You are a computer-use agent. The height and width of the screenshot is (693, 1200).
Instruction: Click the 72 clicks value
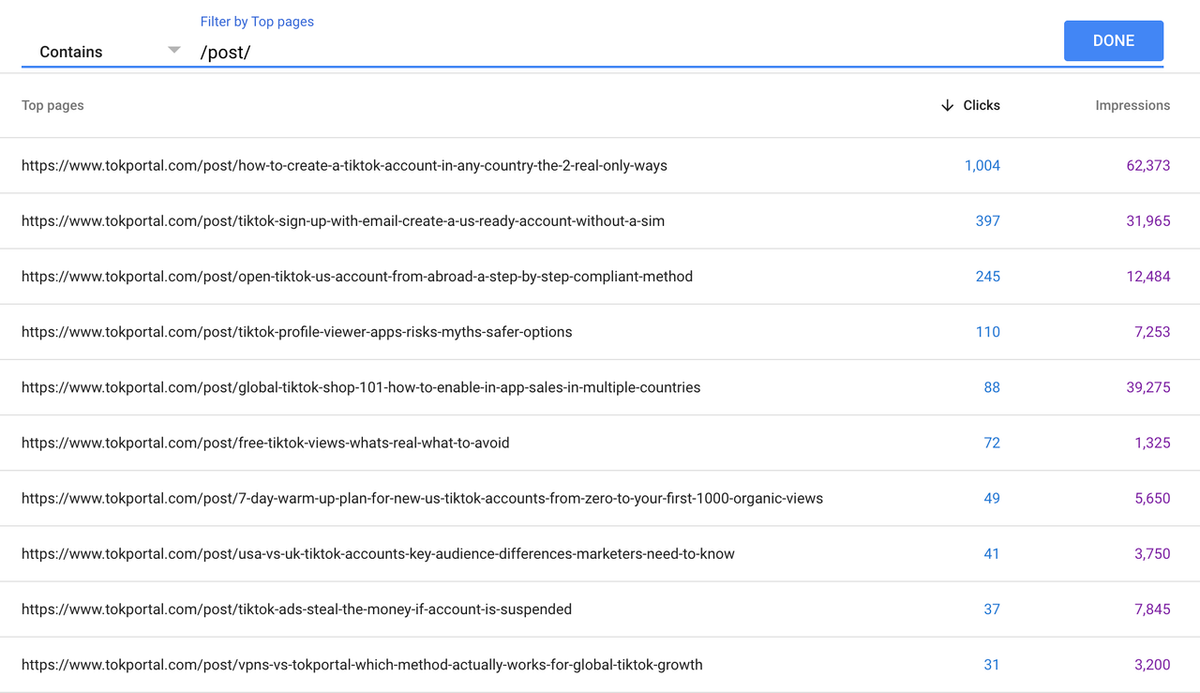[992, 443]
